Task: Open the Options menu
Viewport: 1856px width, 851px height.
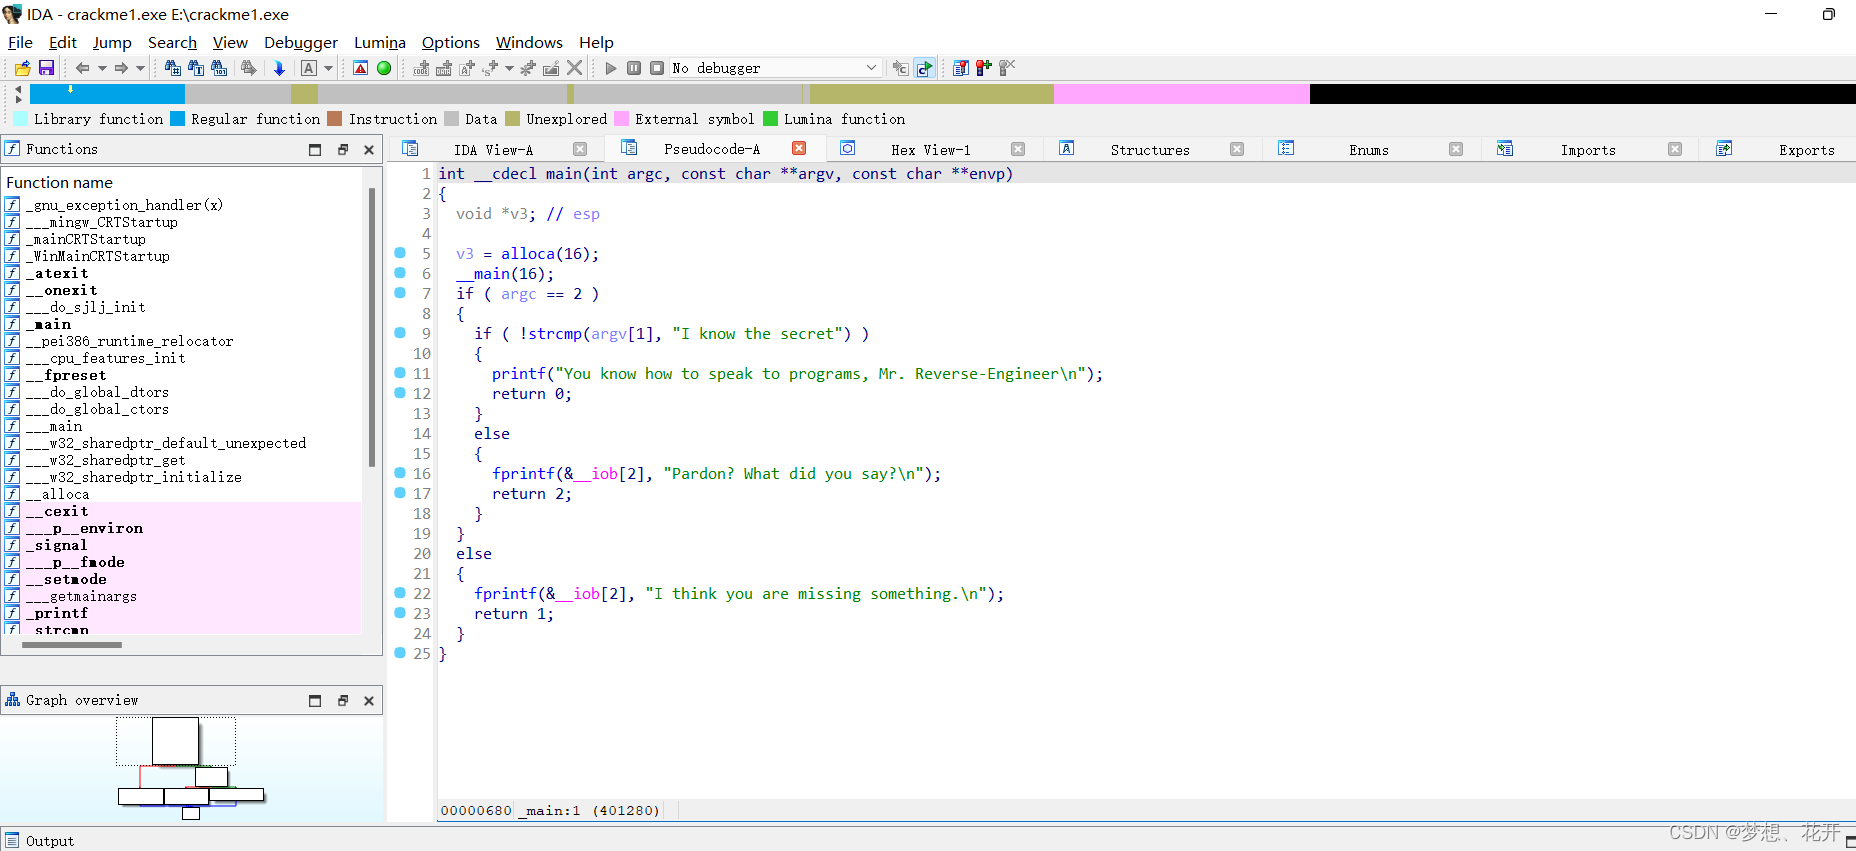Action: click(451, 42)
